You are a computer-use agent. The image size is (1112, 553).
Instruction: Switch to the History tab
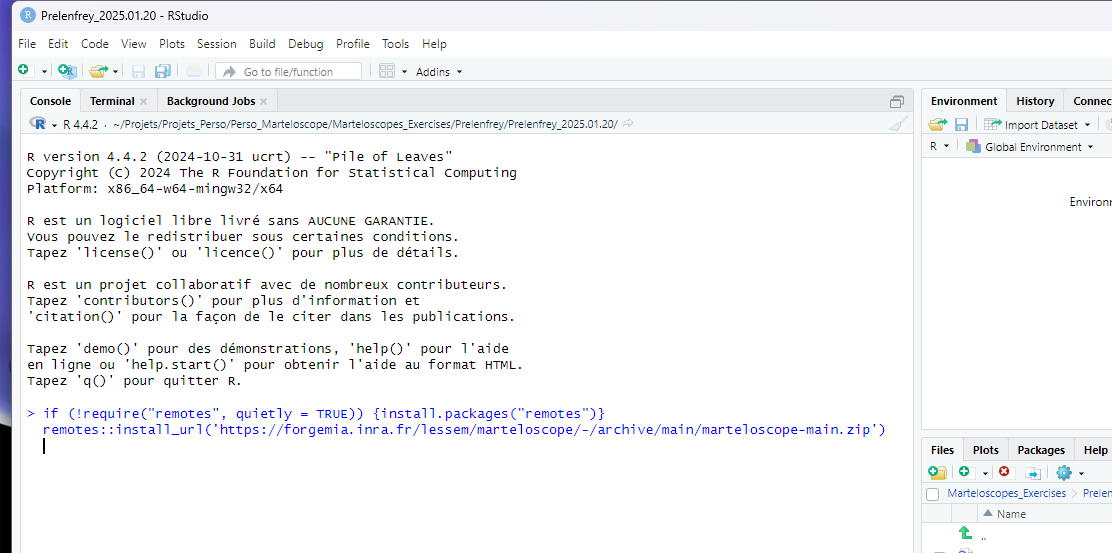[1035, 101]
